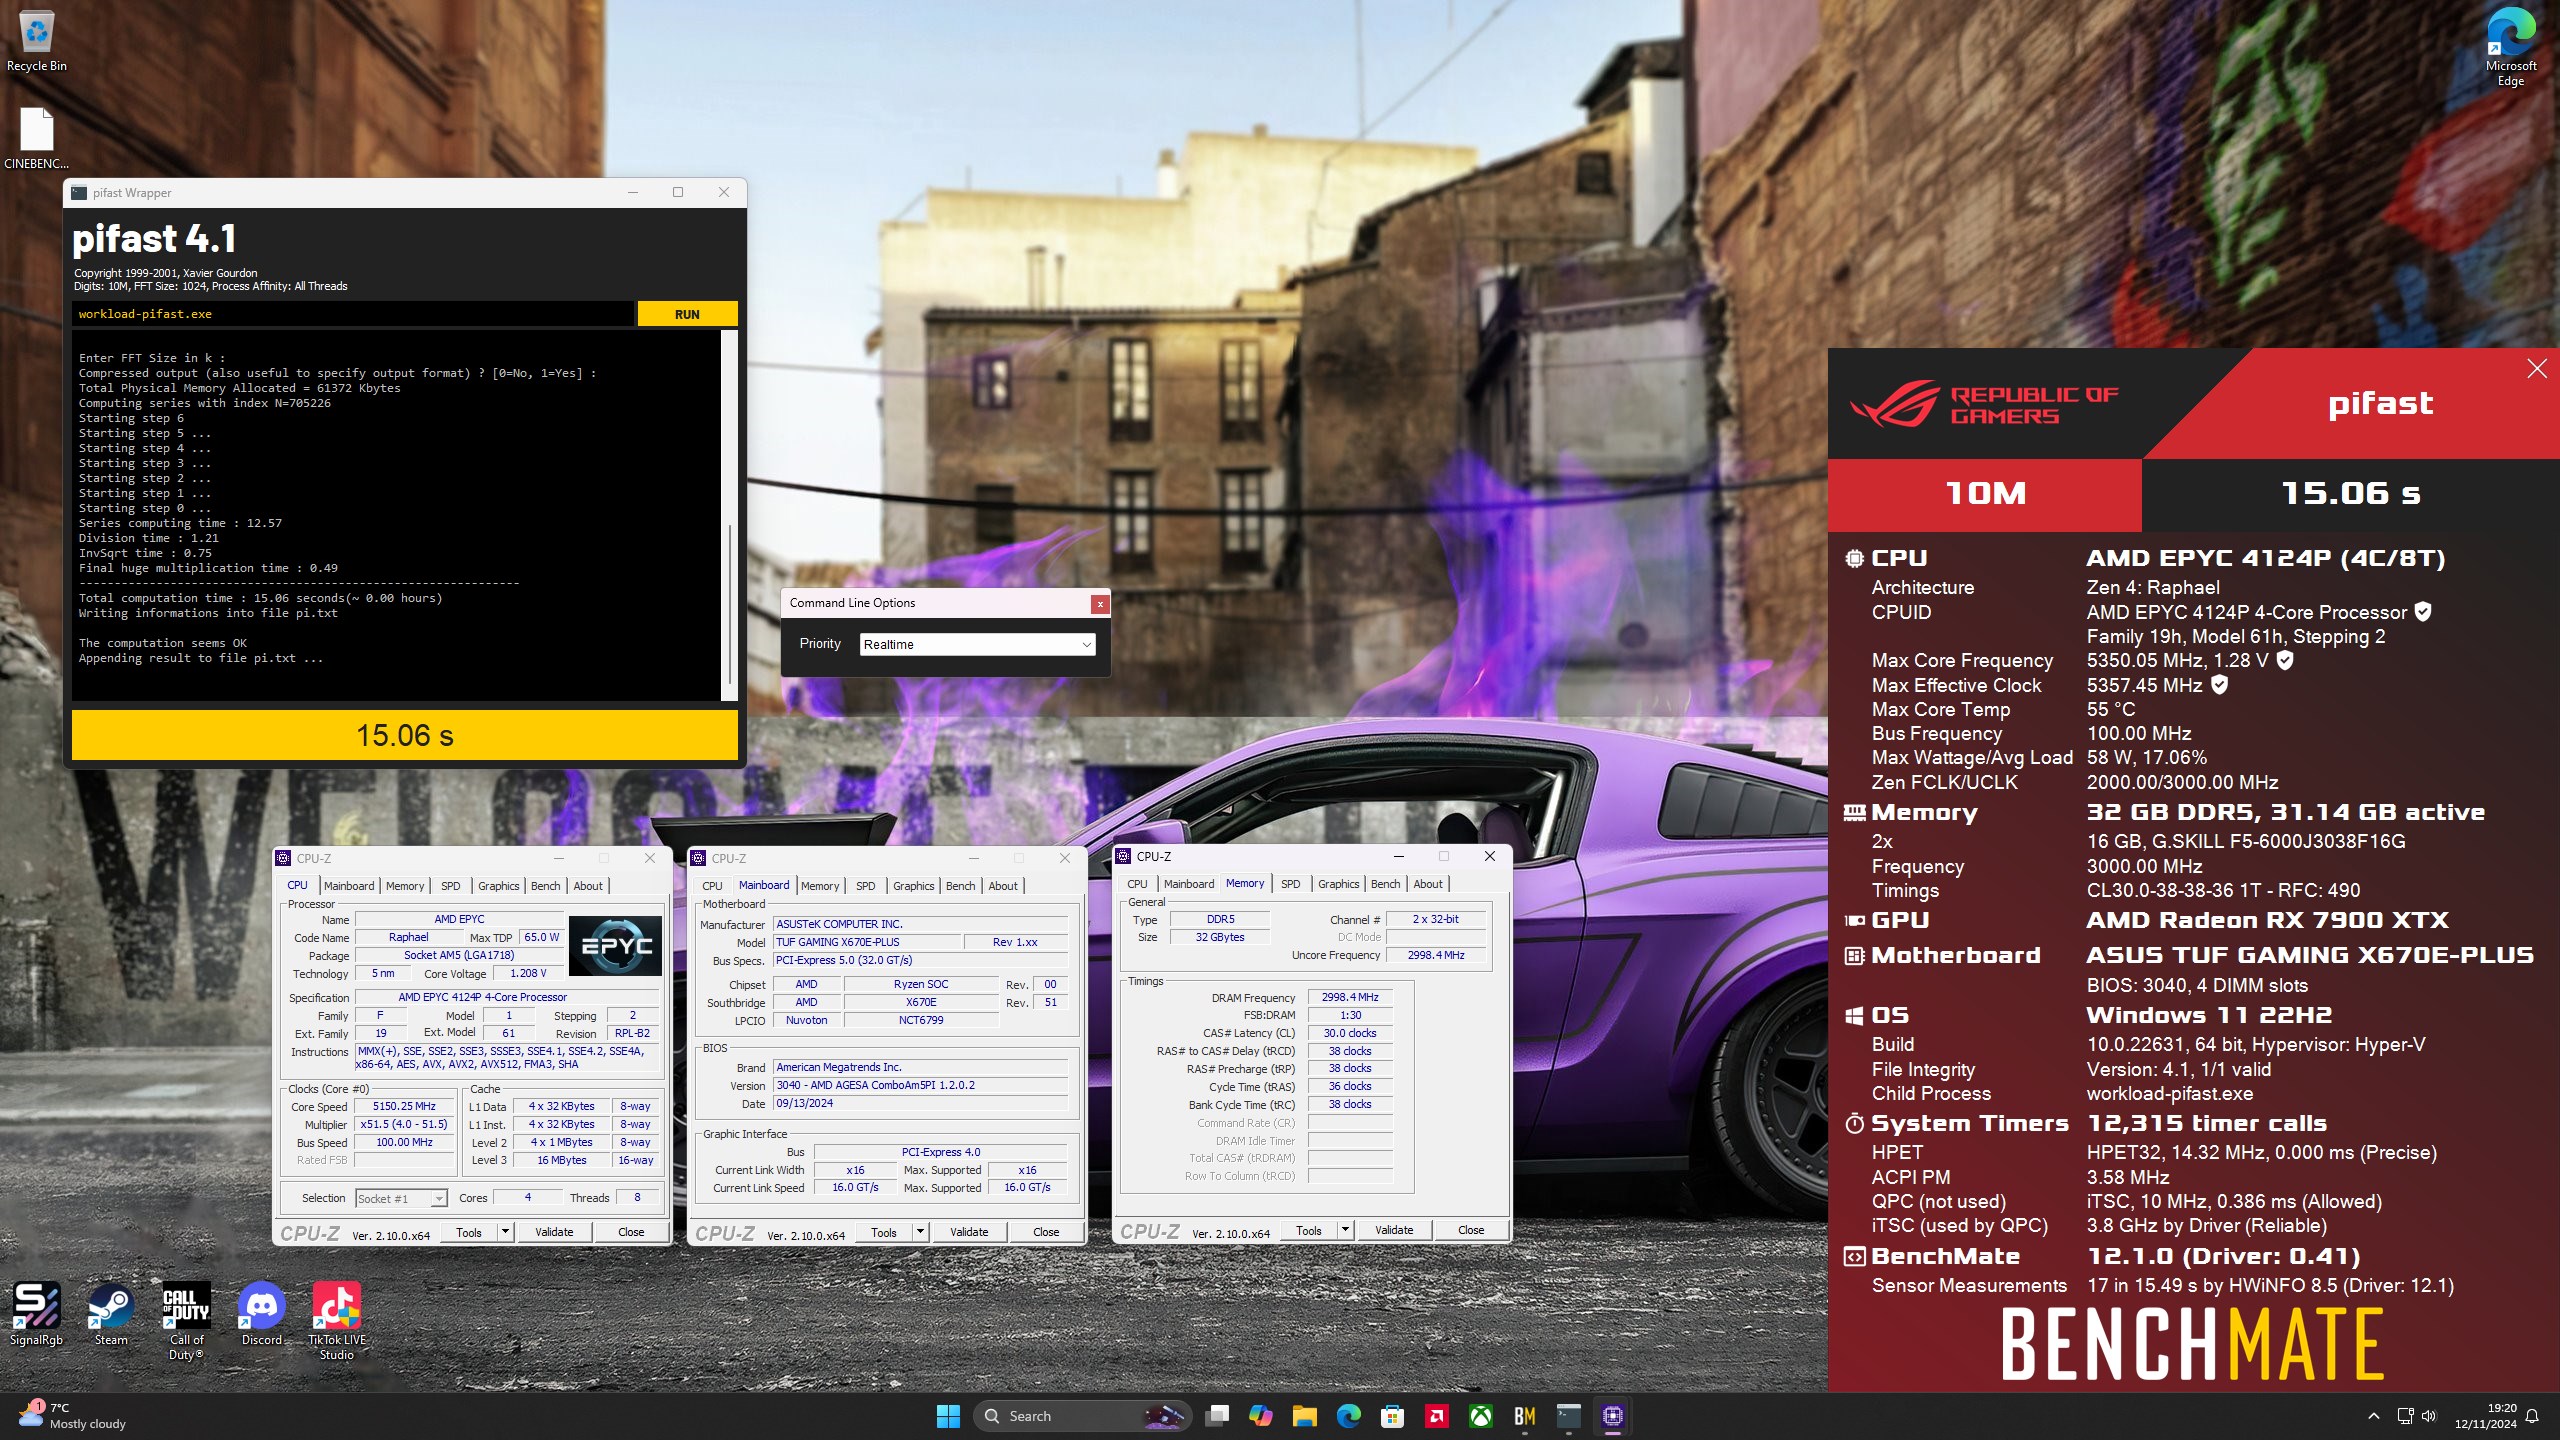Open the Priority dropdown set to Realtime

[977, 644]
